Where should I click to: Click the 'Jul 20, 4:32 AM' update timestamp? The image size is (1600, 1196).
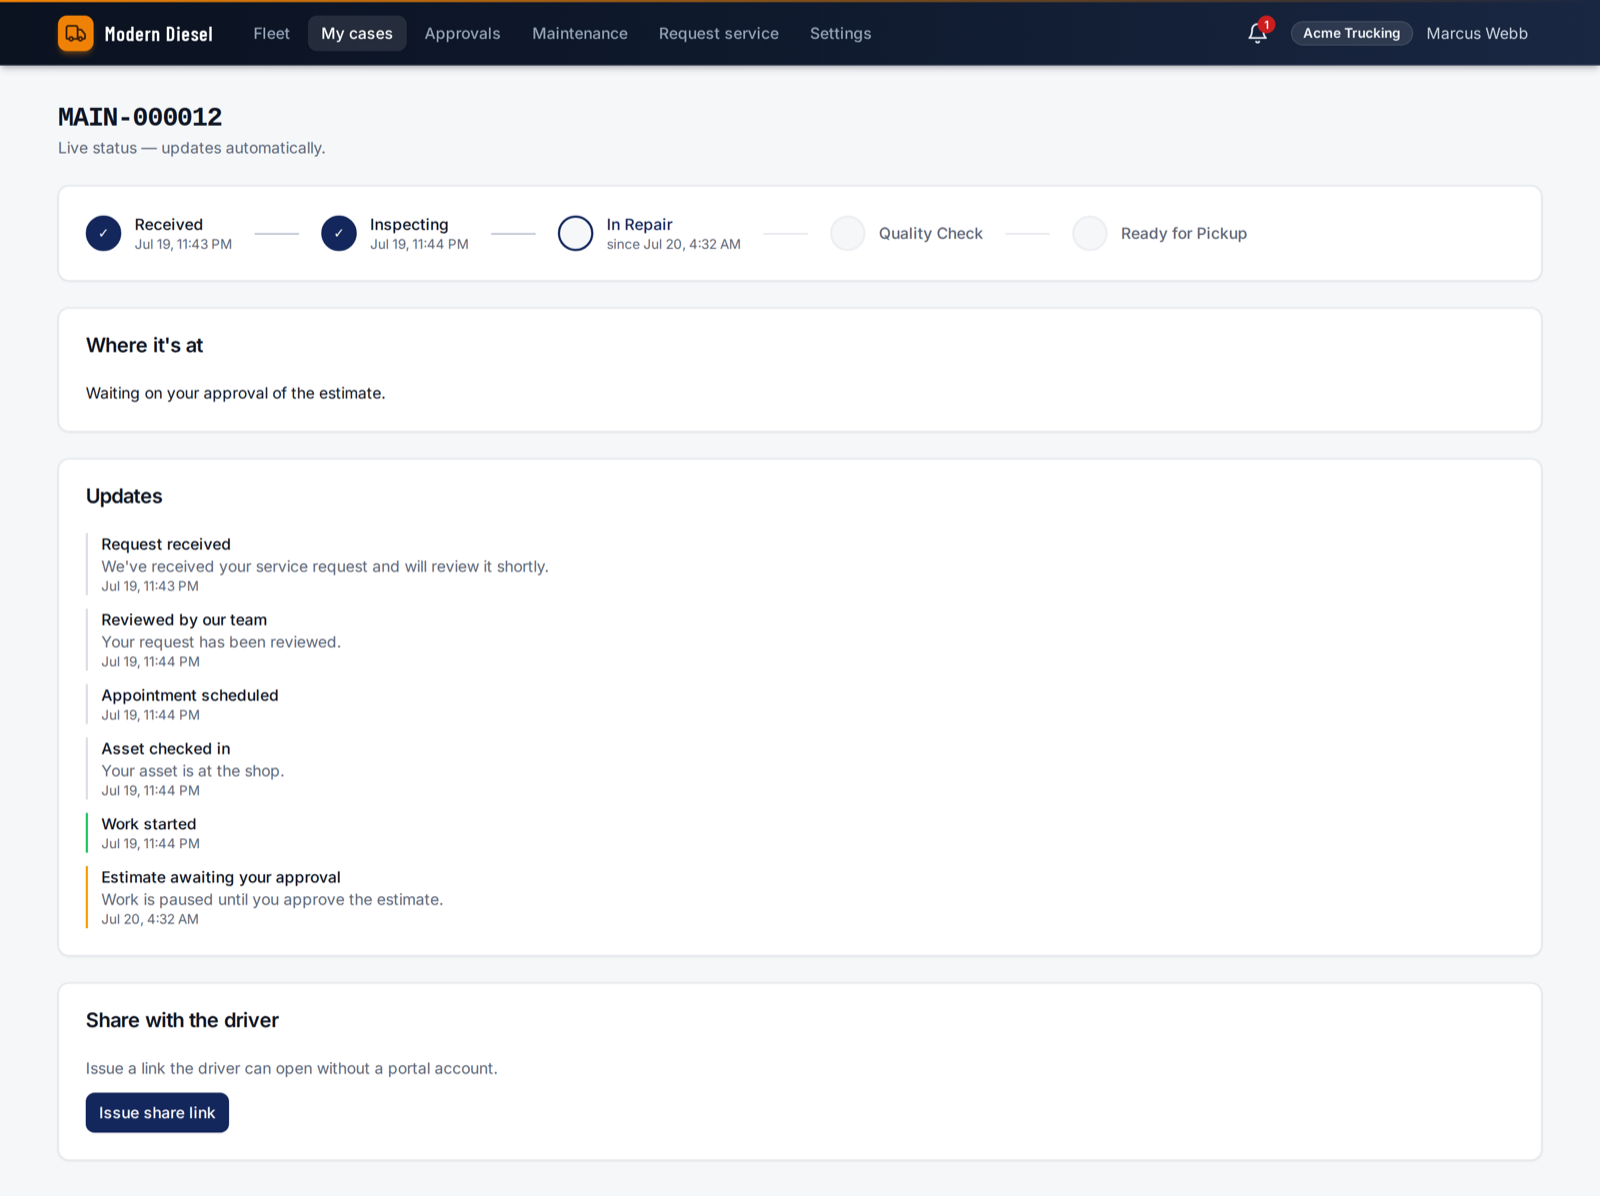tap(150, 919)
